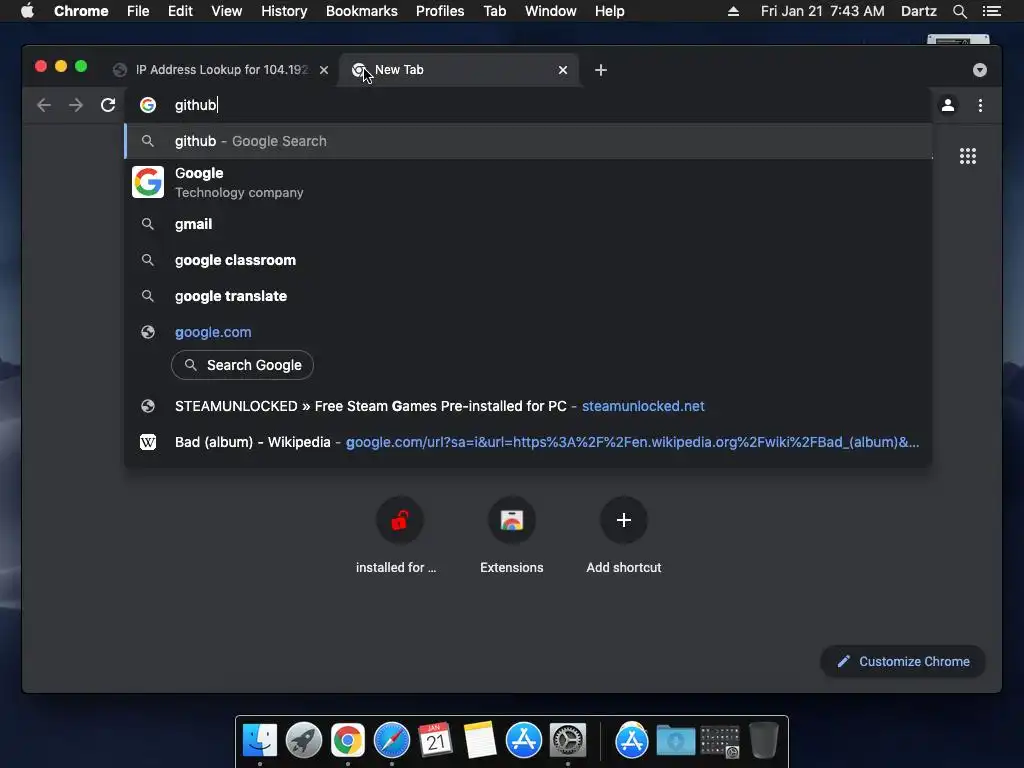Click the search icon beside gmail suggestion
The width and height of the screenshot is (1024, 768).
[148, 224]
